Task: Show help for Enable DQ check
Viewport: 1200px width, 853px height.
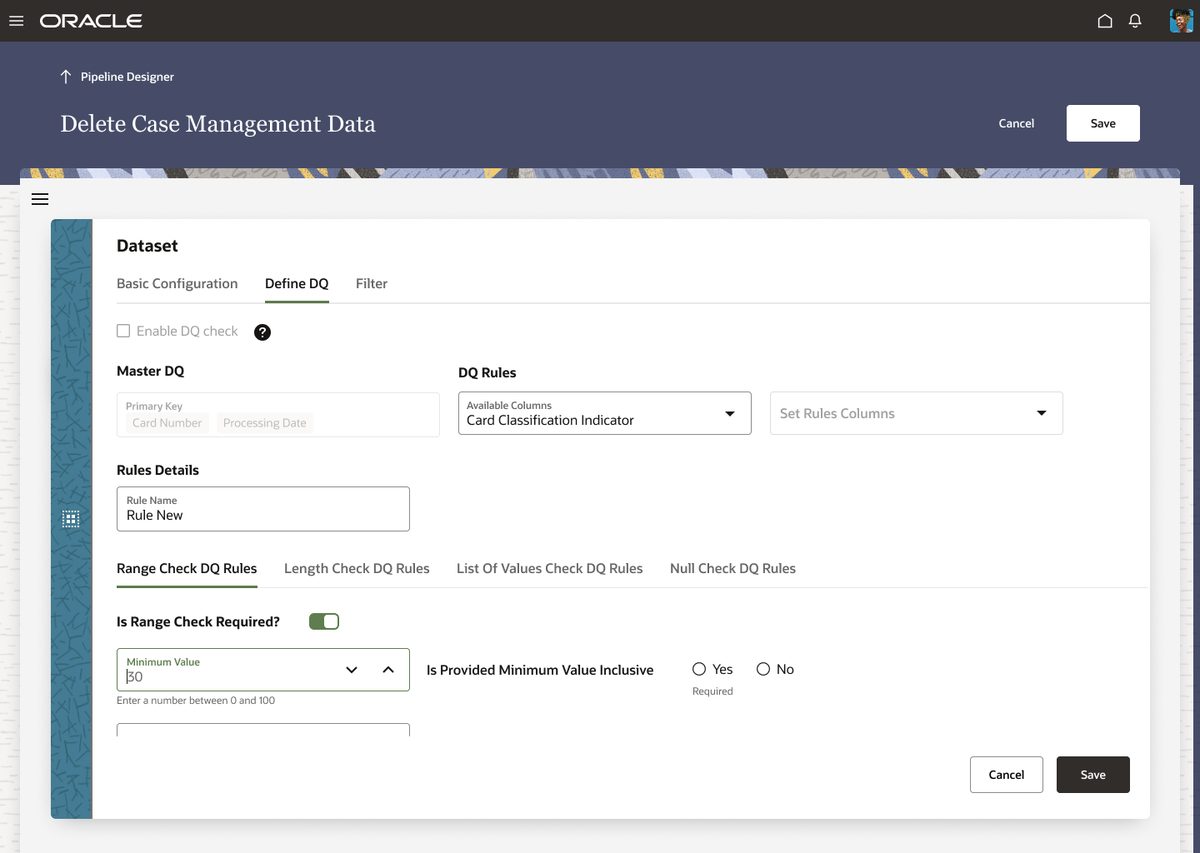Action: coord(262,332)
